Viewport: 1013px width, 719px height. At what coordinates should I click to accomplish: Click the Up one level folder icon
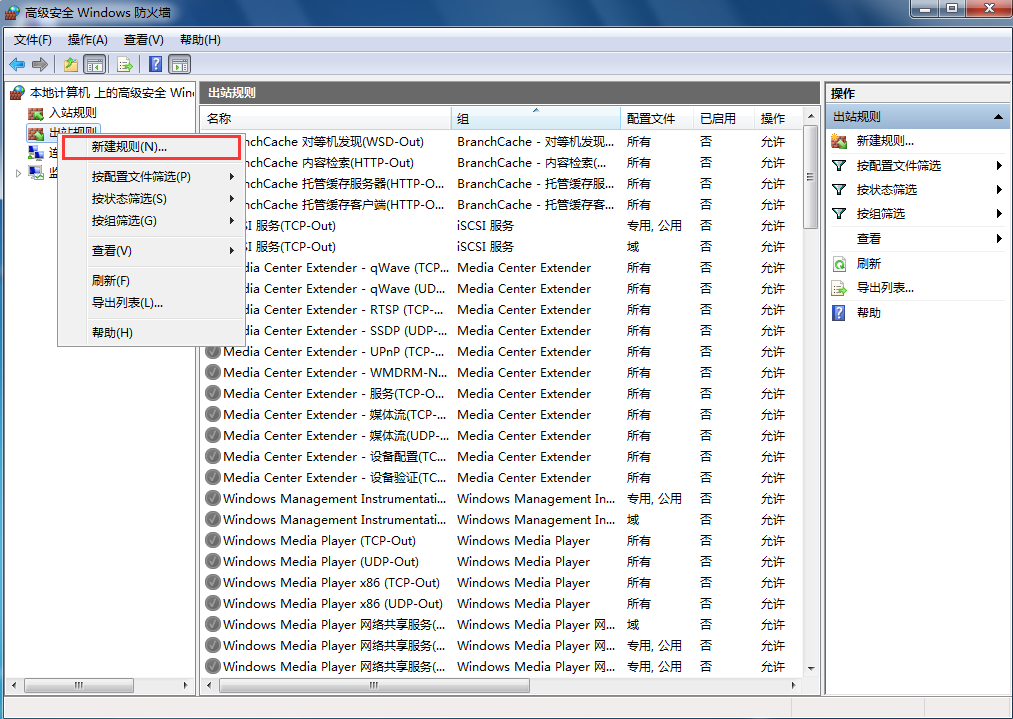[70, 64]
